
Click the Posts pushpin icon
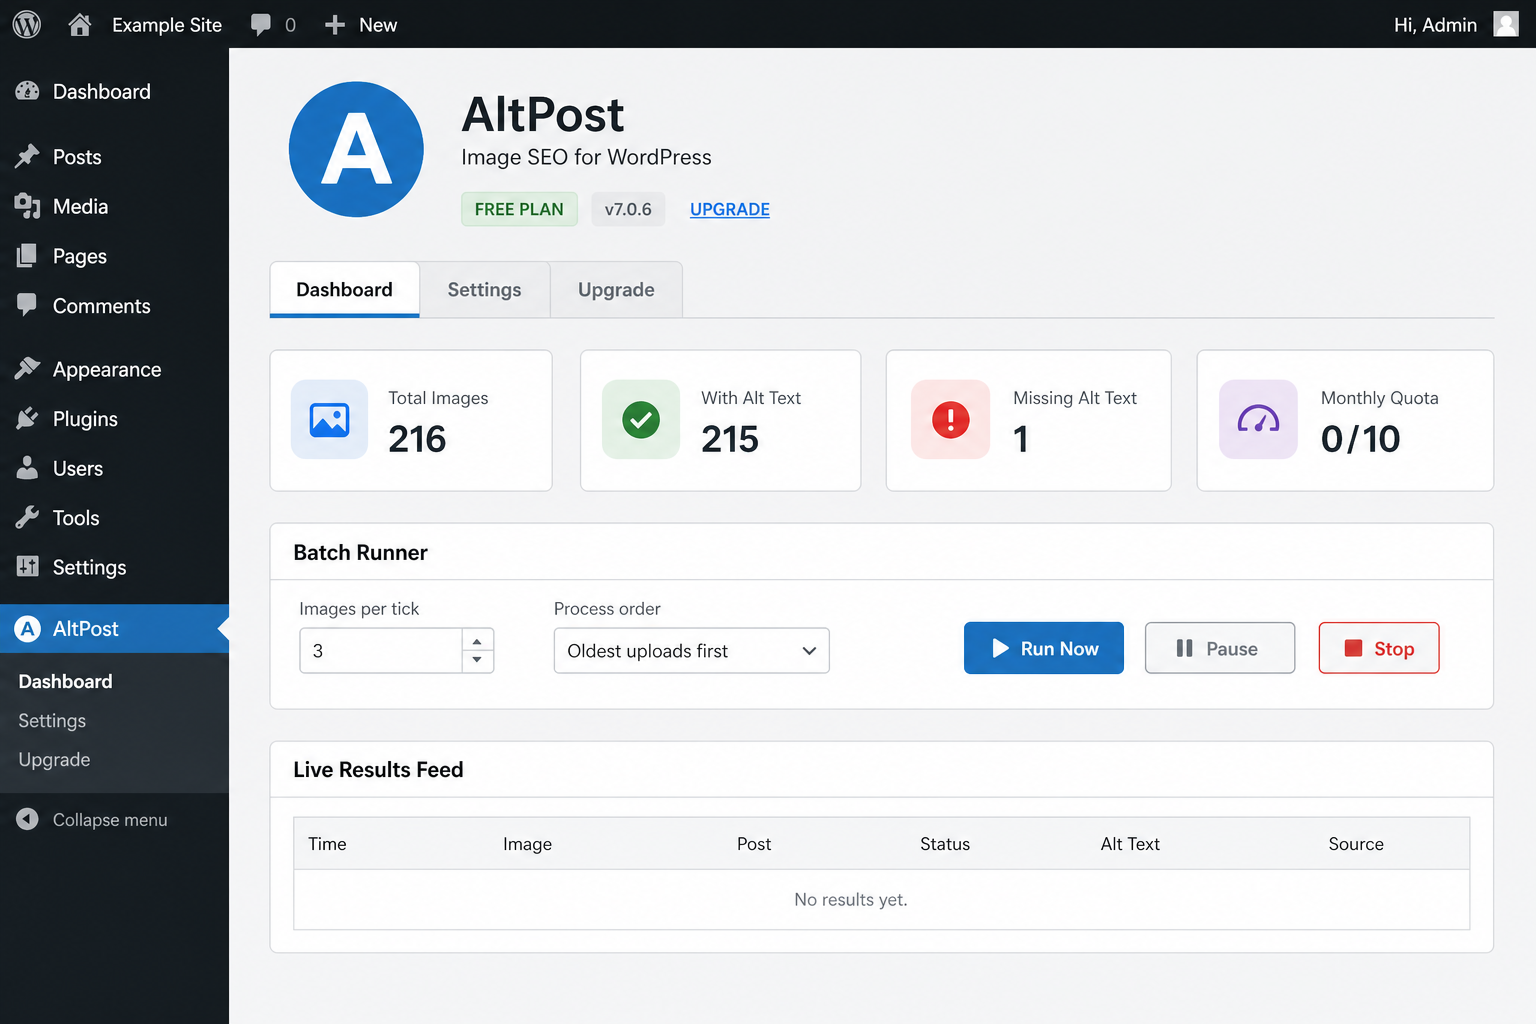tap(28, 156)
